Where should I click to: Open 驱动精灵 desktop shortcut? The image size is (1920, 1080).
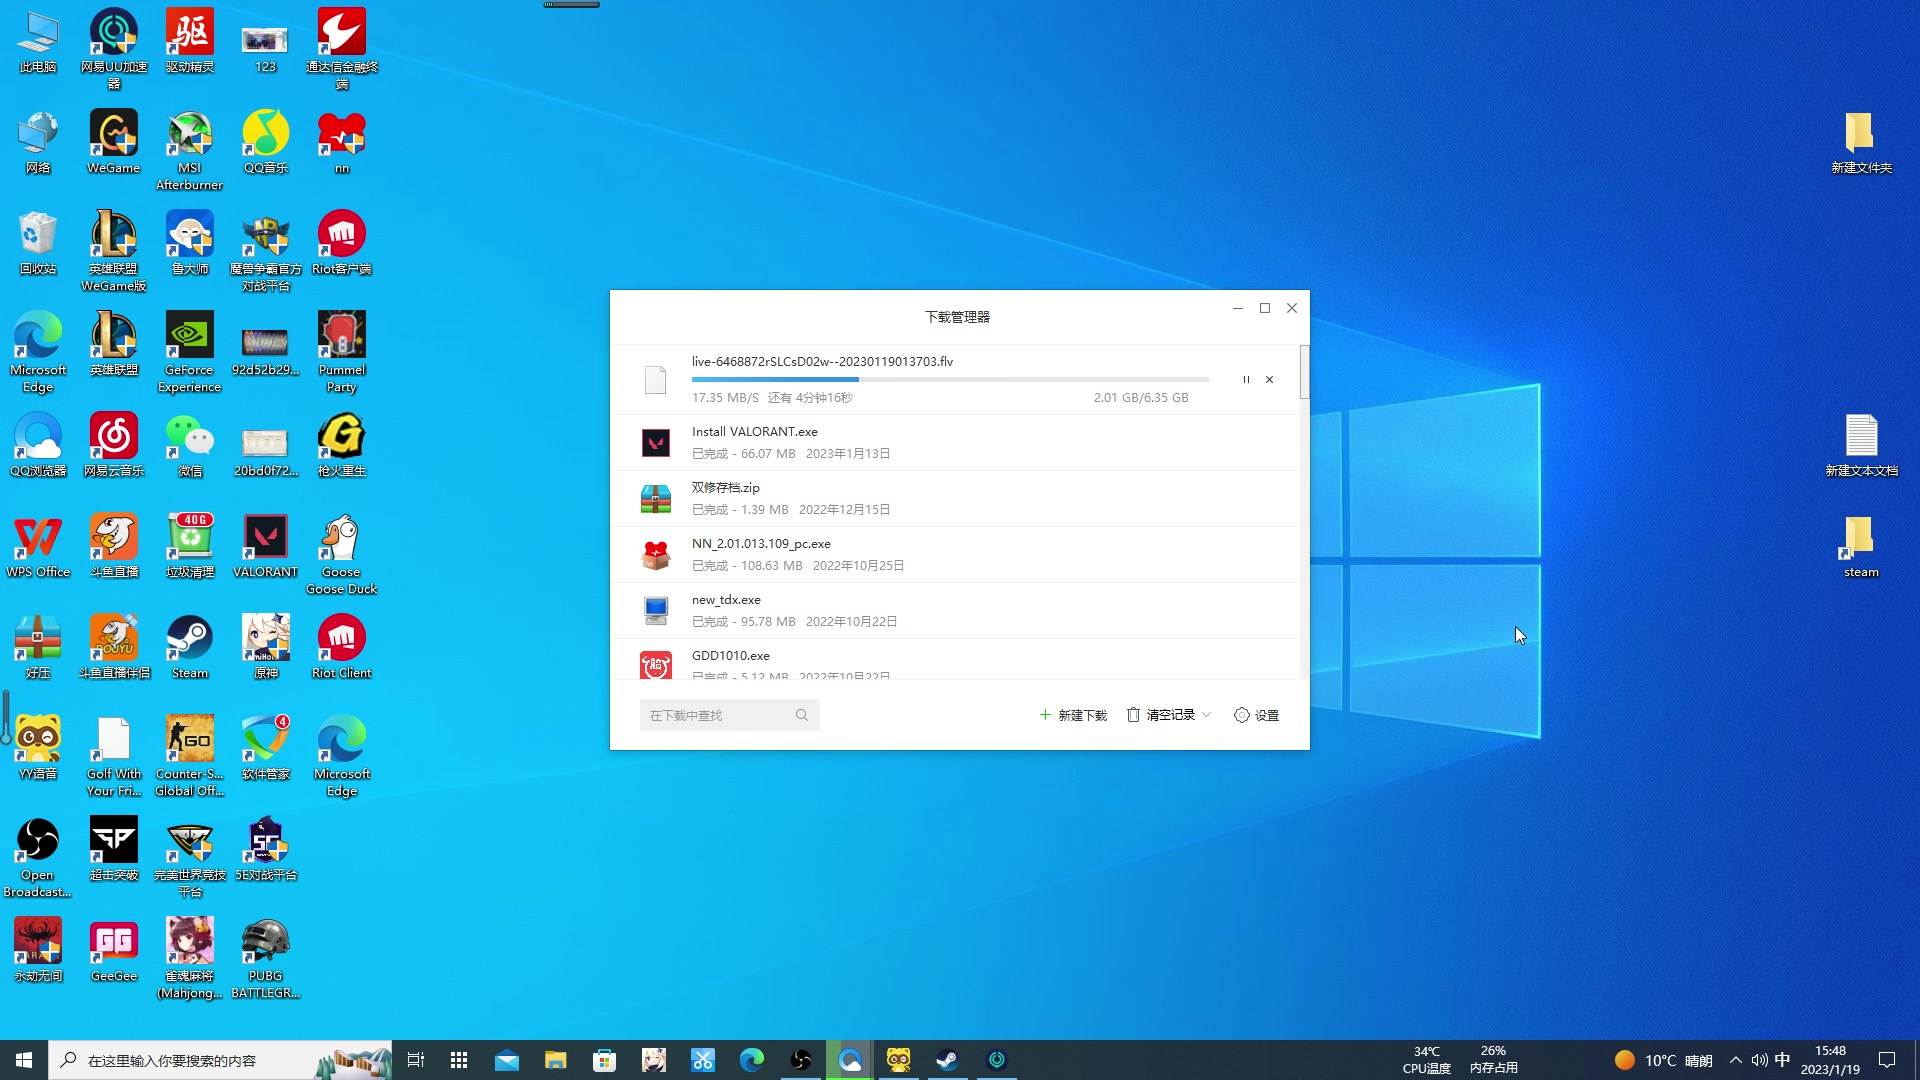pyautogui.click(x=190, y=42)
